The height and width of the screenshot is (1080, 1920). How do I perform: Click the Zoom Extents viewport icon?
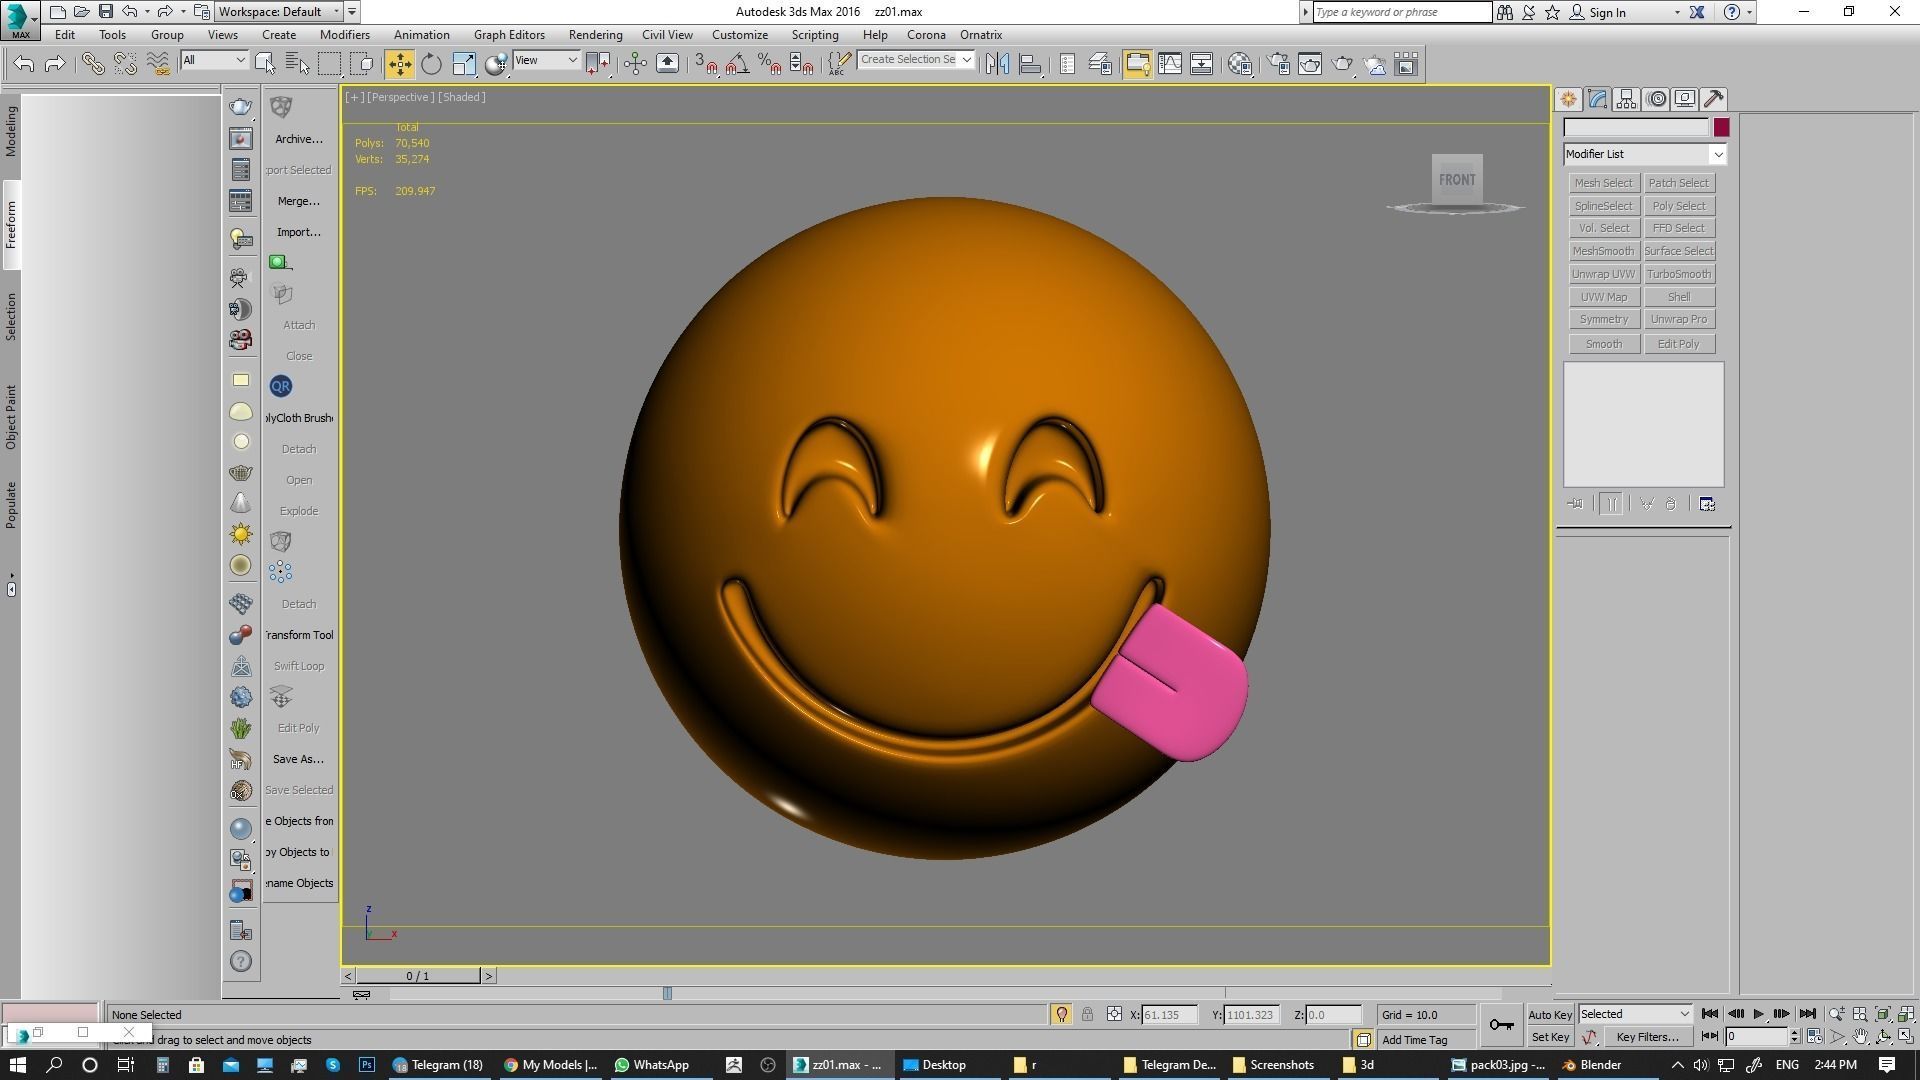tap(1882, 1014)
